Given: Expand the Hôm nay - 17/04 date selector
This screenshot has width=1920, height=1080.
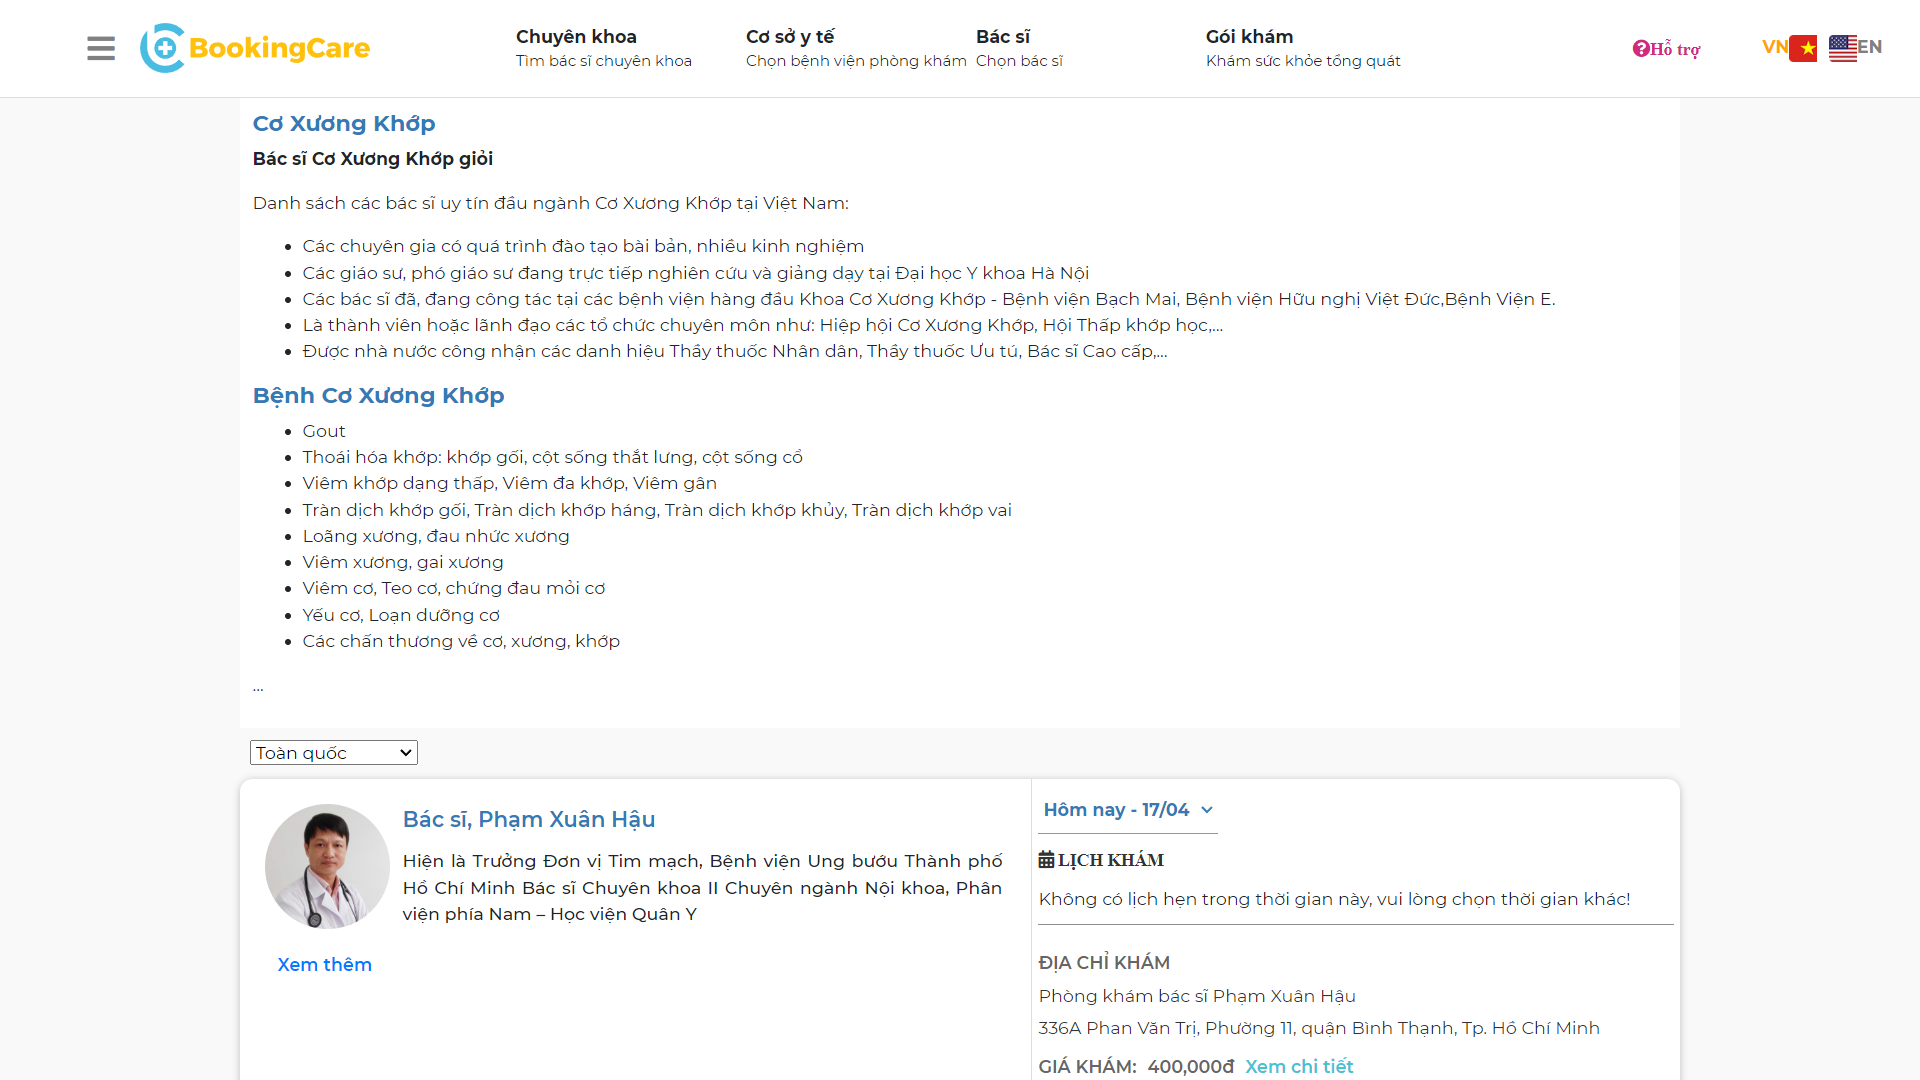Looking at the screenshot, I should pyautogui.click(x=1128, y=810).
